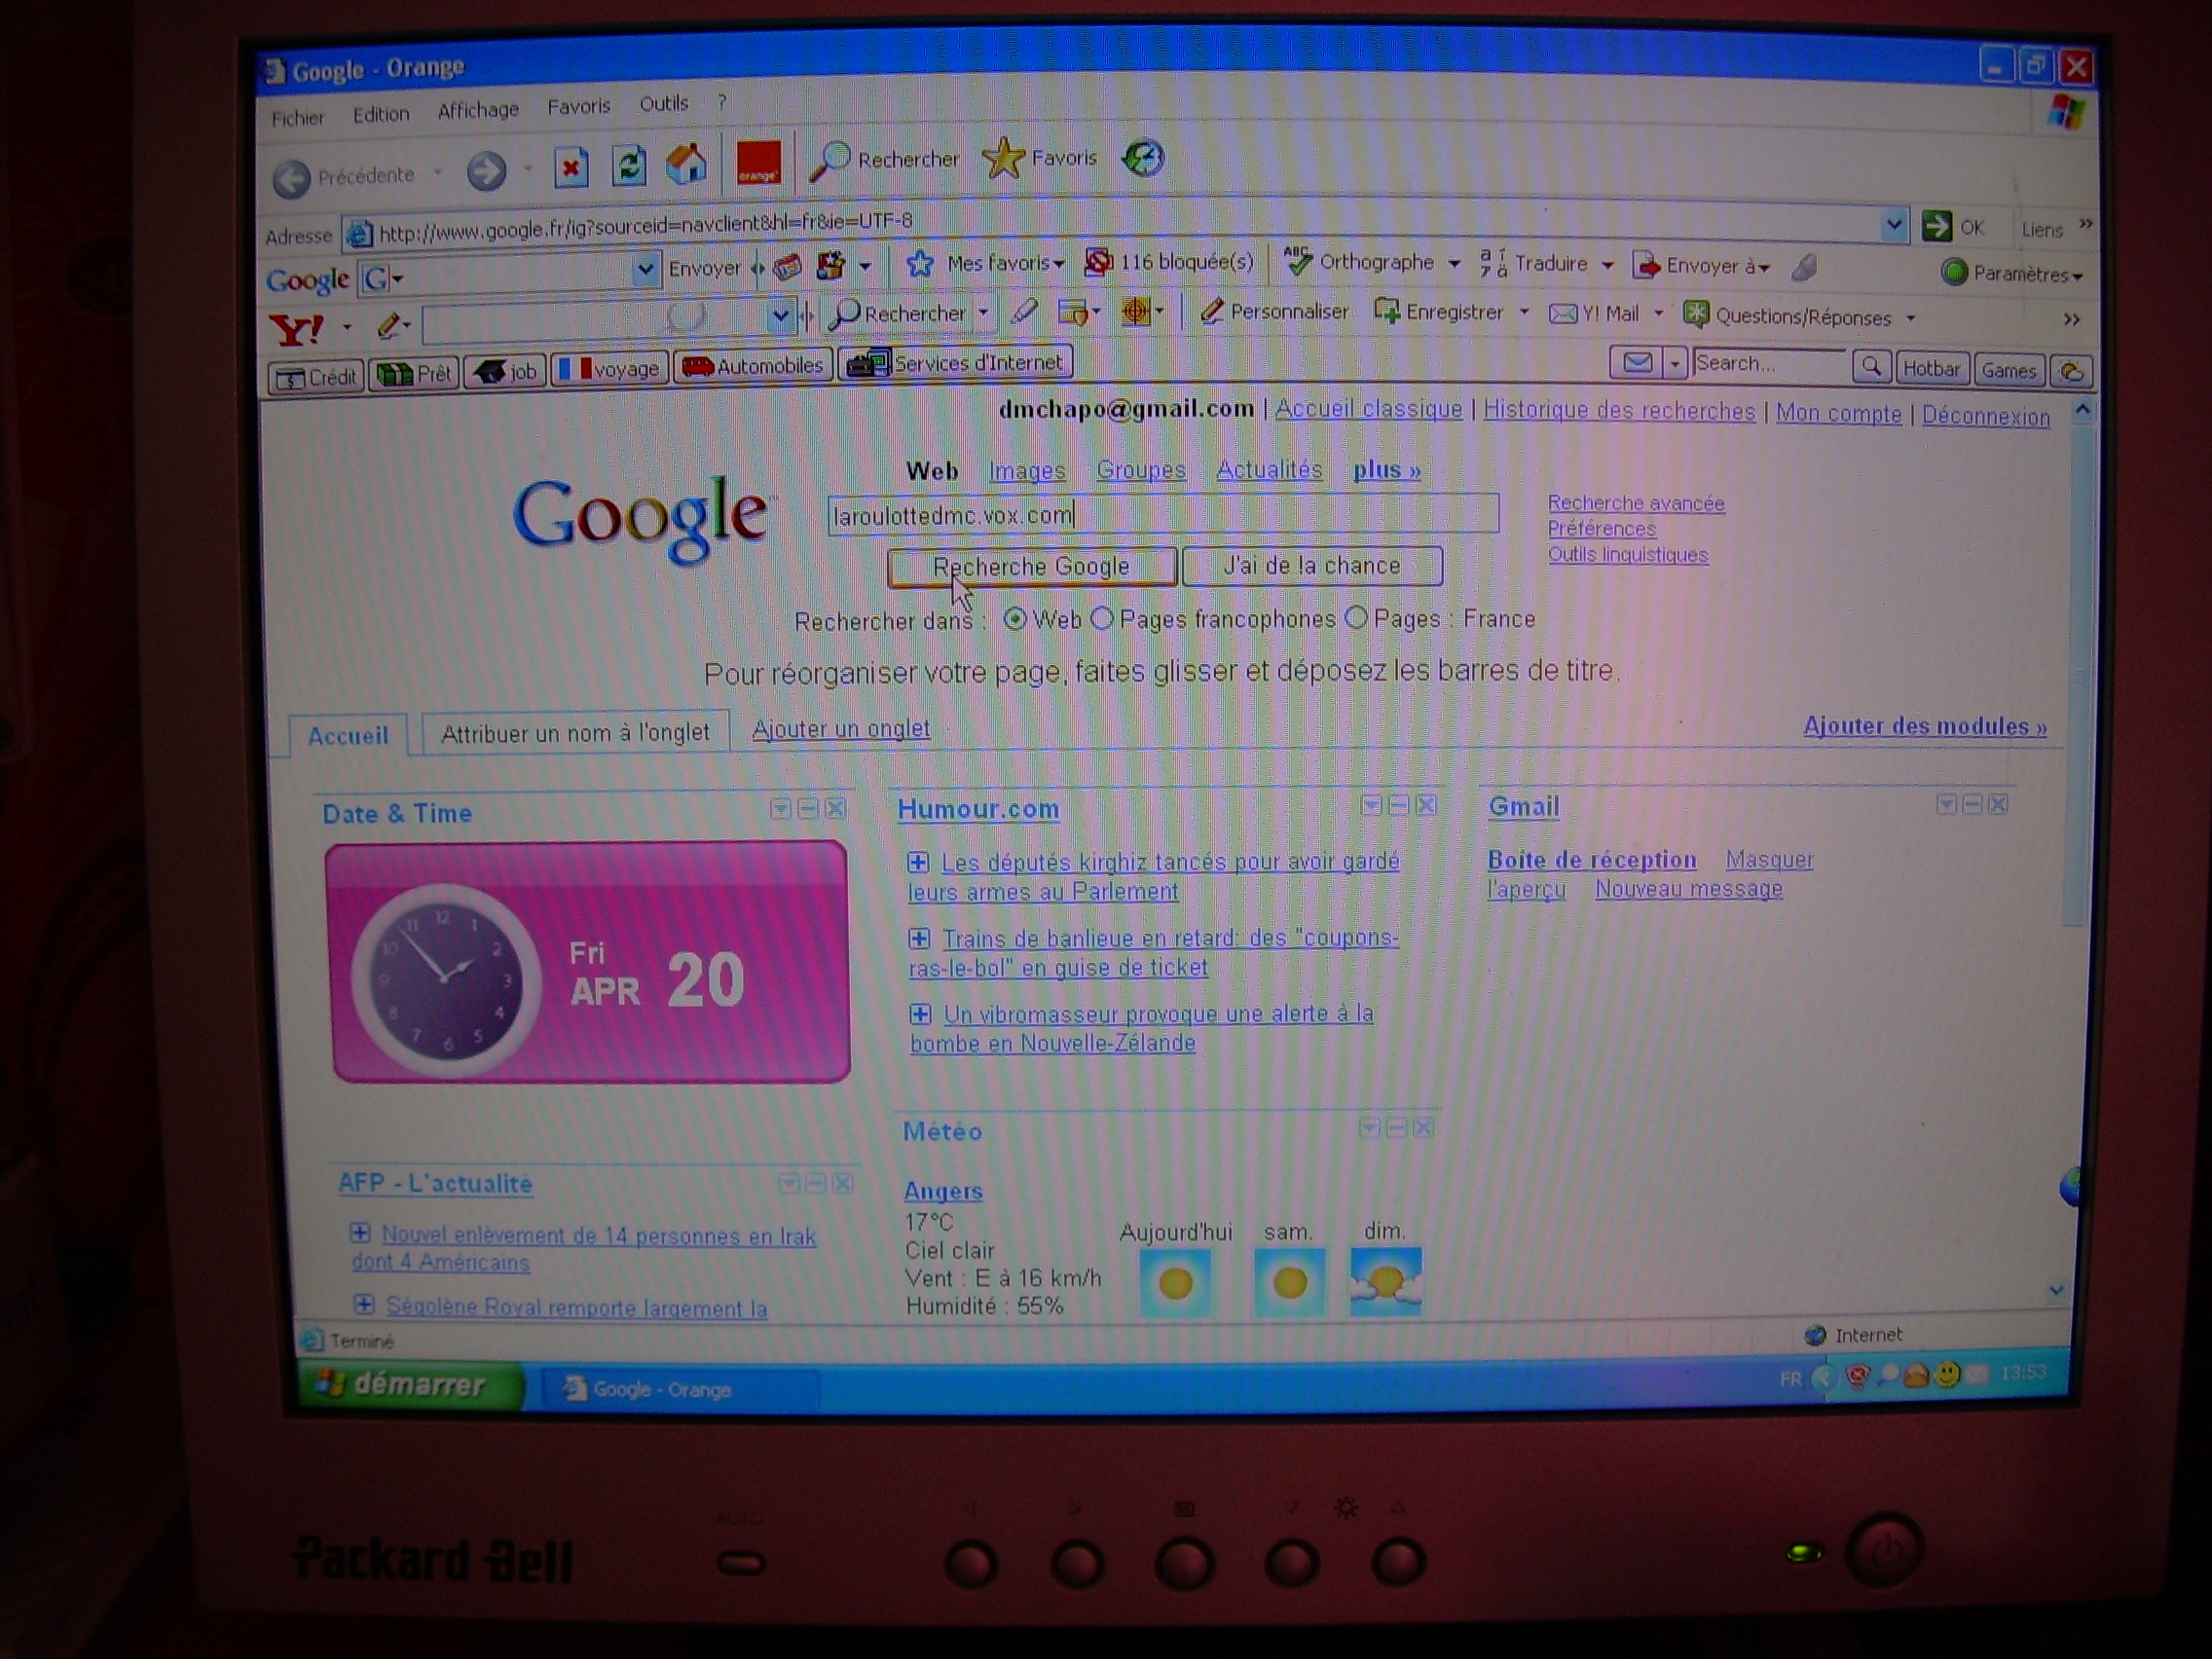
Task: Click the démarrer Start button
Action: click(411, 1385)
